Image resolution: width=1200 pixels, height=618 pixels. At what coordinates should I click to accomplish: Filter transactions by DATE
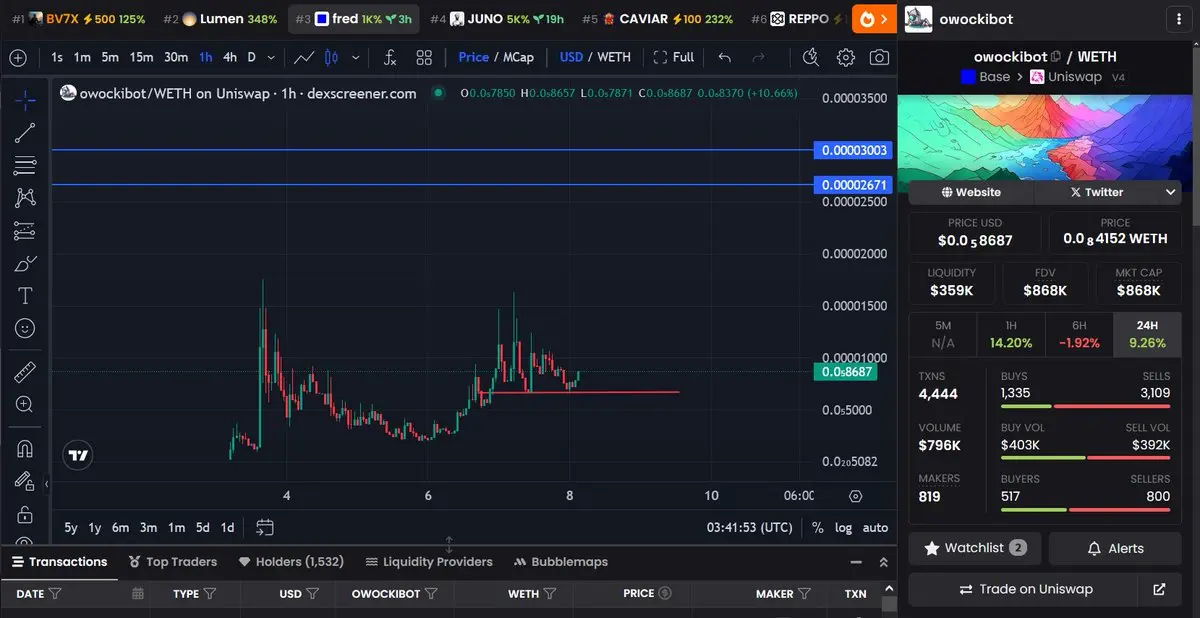click(x=55, y=593)
